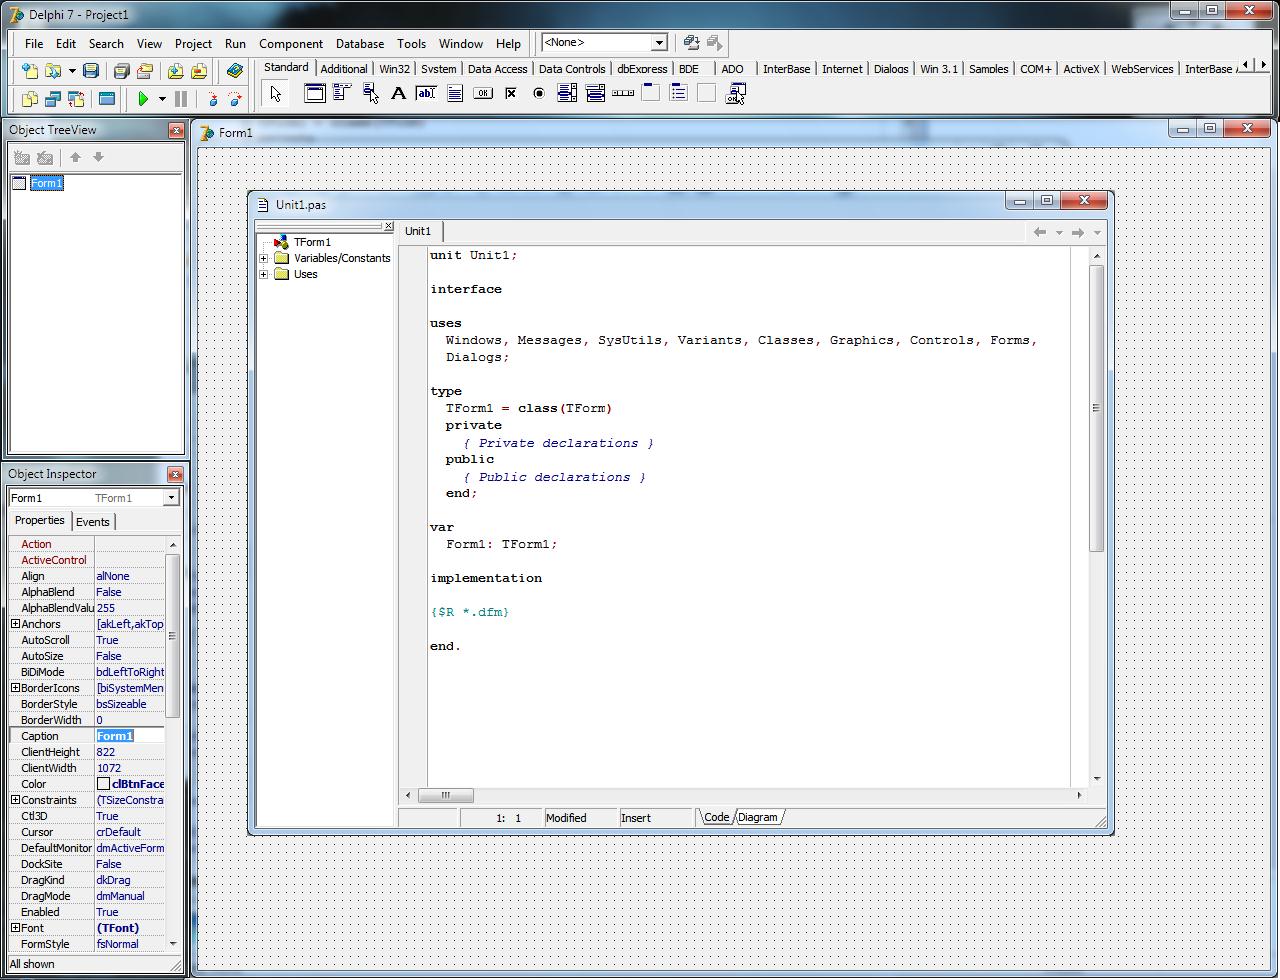1280x980 pixels.
Task: Select the Button (OK) component
Action: coord(483,94)
